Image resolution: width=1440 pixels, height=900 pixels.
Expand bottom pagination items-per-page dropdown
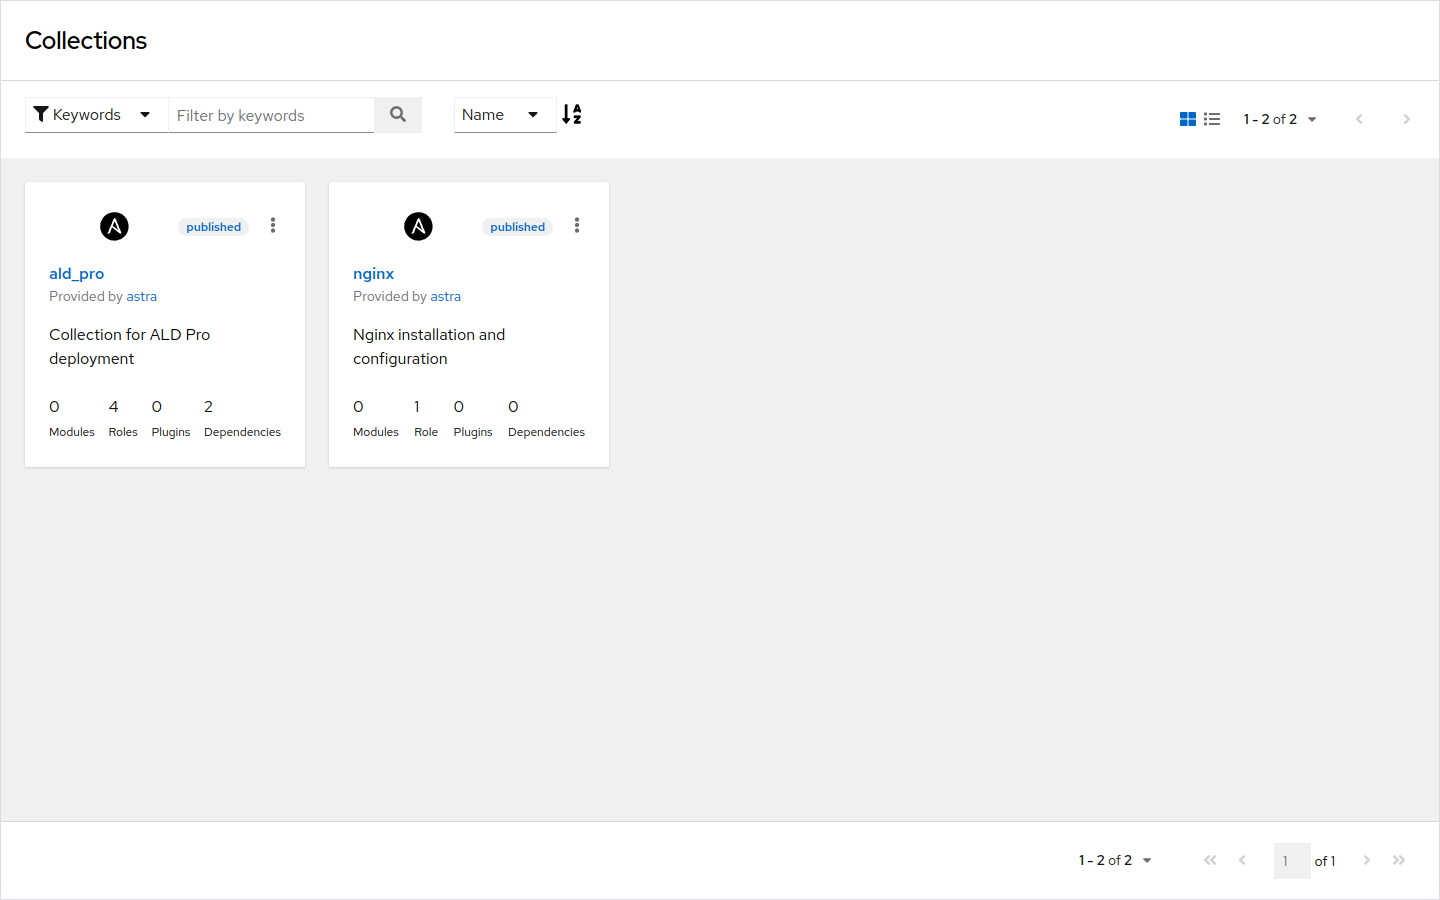click(x=1115, y=860)
